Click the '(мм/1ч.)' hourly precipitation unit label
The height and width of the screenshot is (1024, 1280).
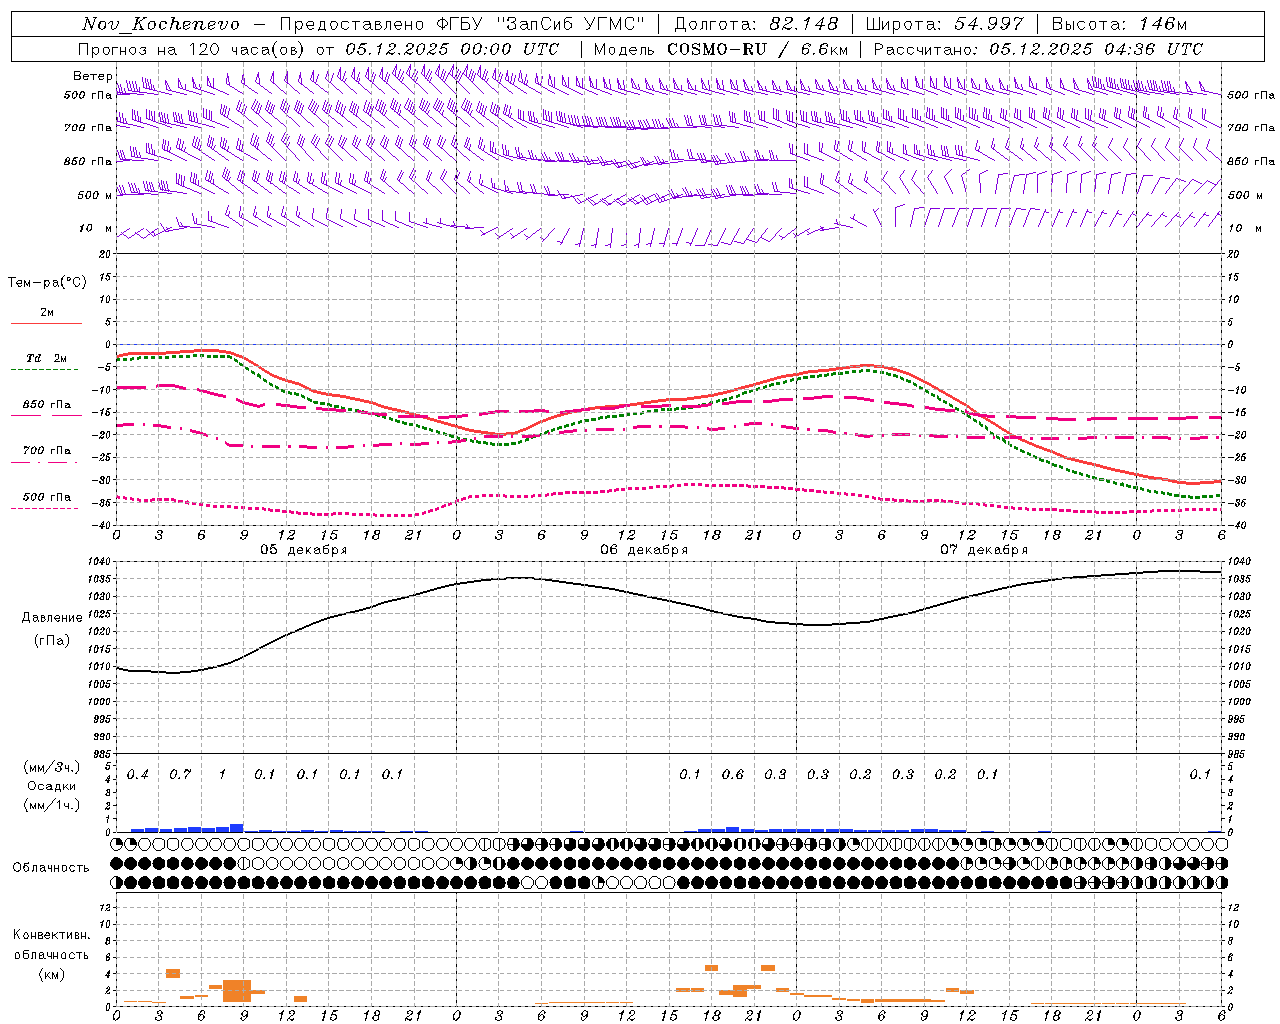[x=51, y=805]
